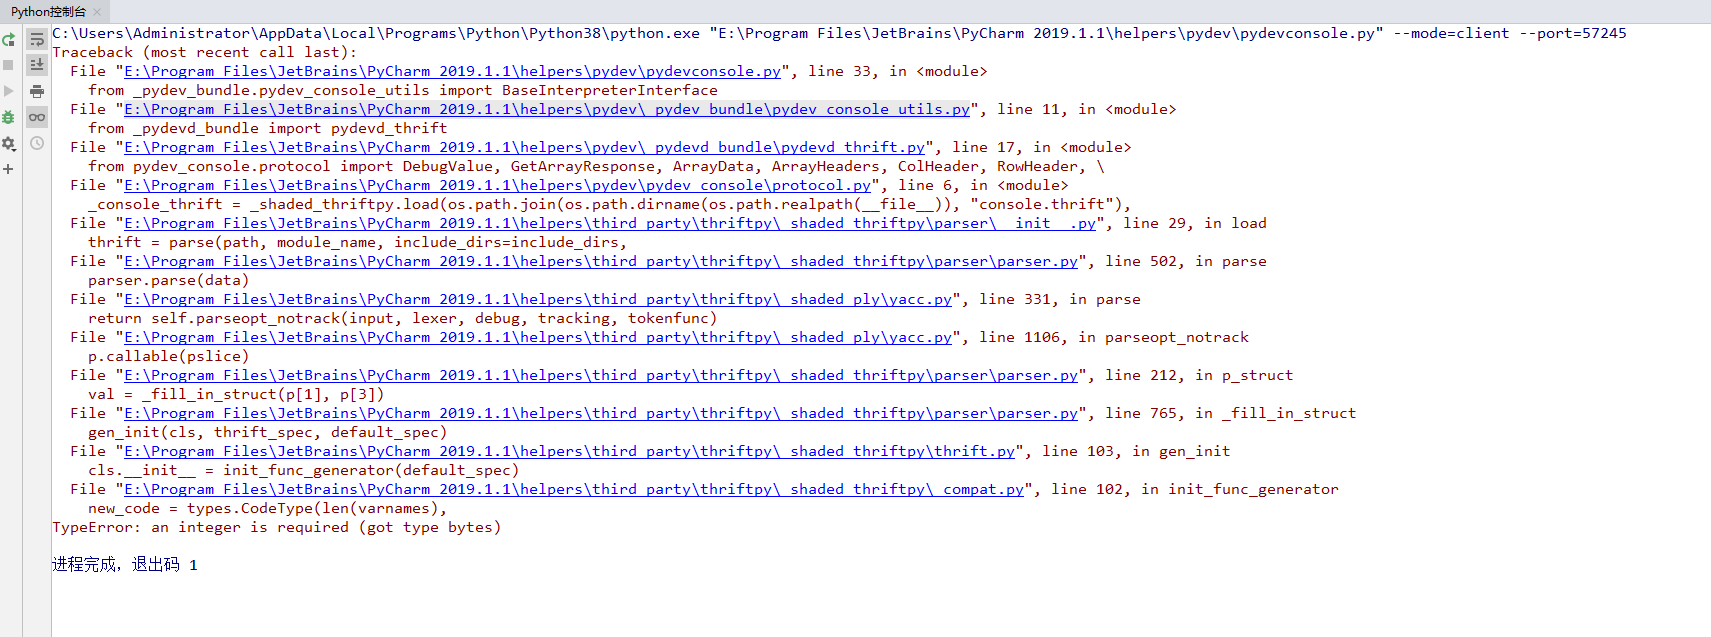
Task: Toggle soft-wrap for console output
Action: point(37,40)
